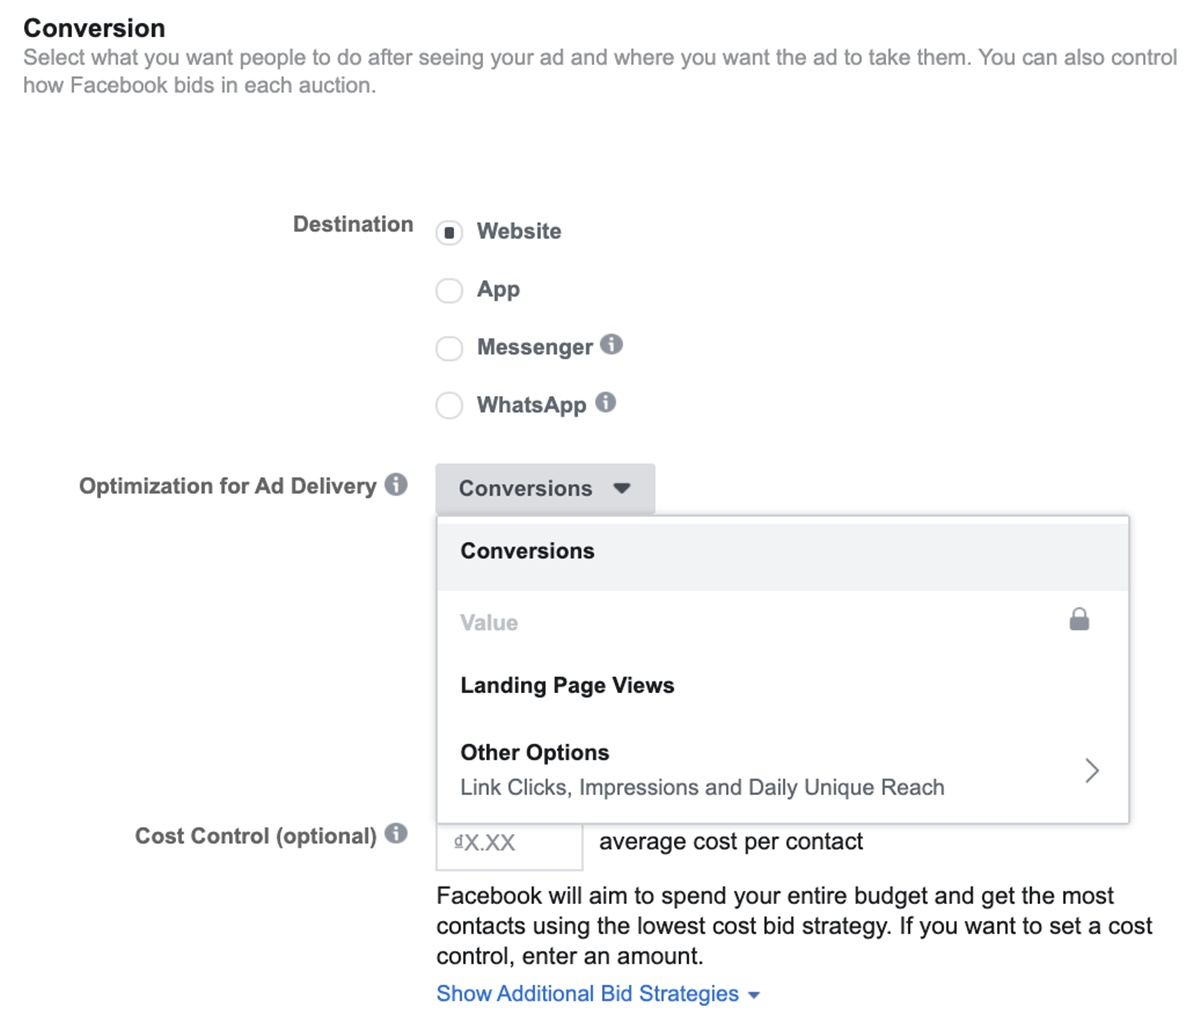Open the Optimization for Ad Delivery info tooltip
The image size is (1200, 1036).
click(x=396, y=485)
